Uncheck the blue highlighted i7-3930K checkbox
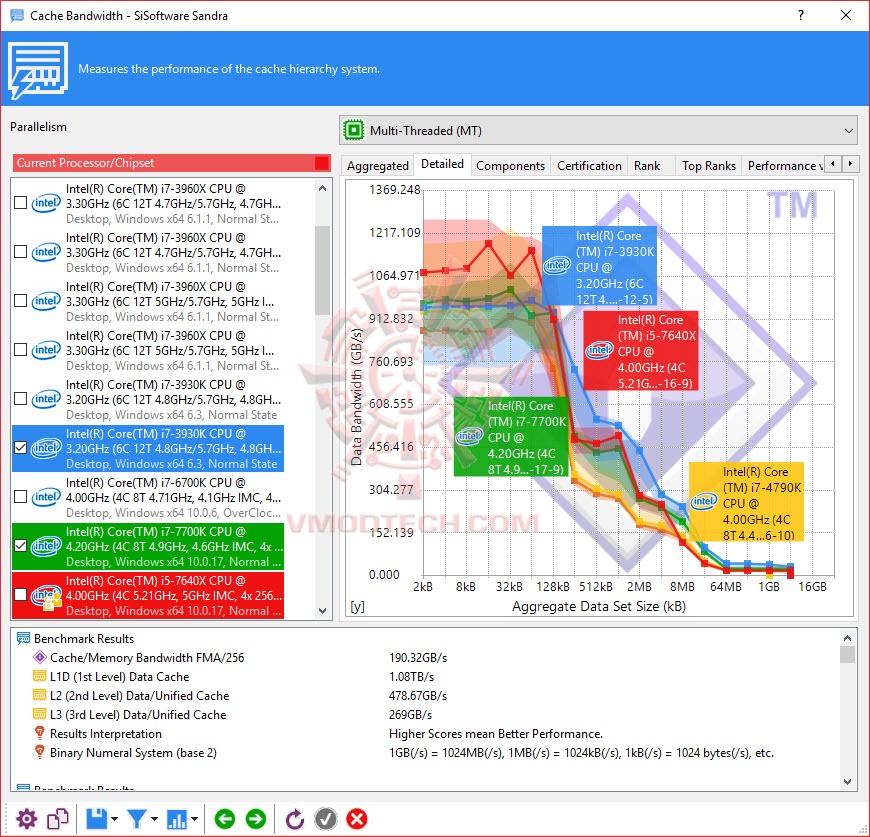870x837 pixels. [x=21, y=447]
